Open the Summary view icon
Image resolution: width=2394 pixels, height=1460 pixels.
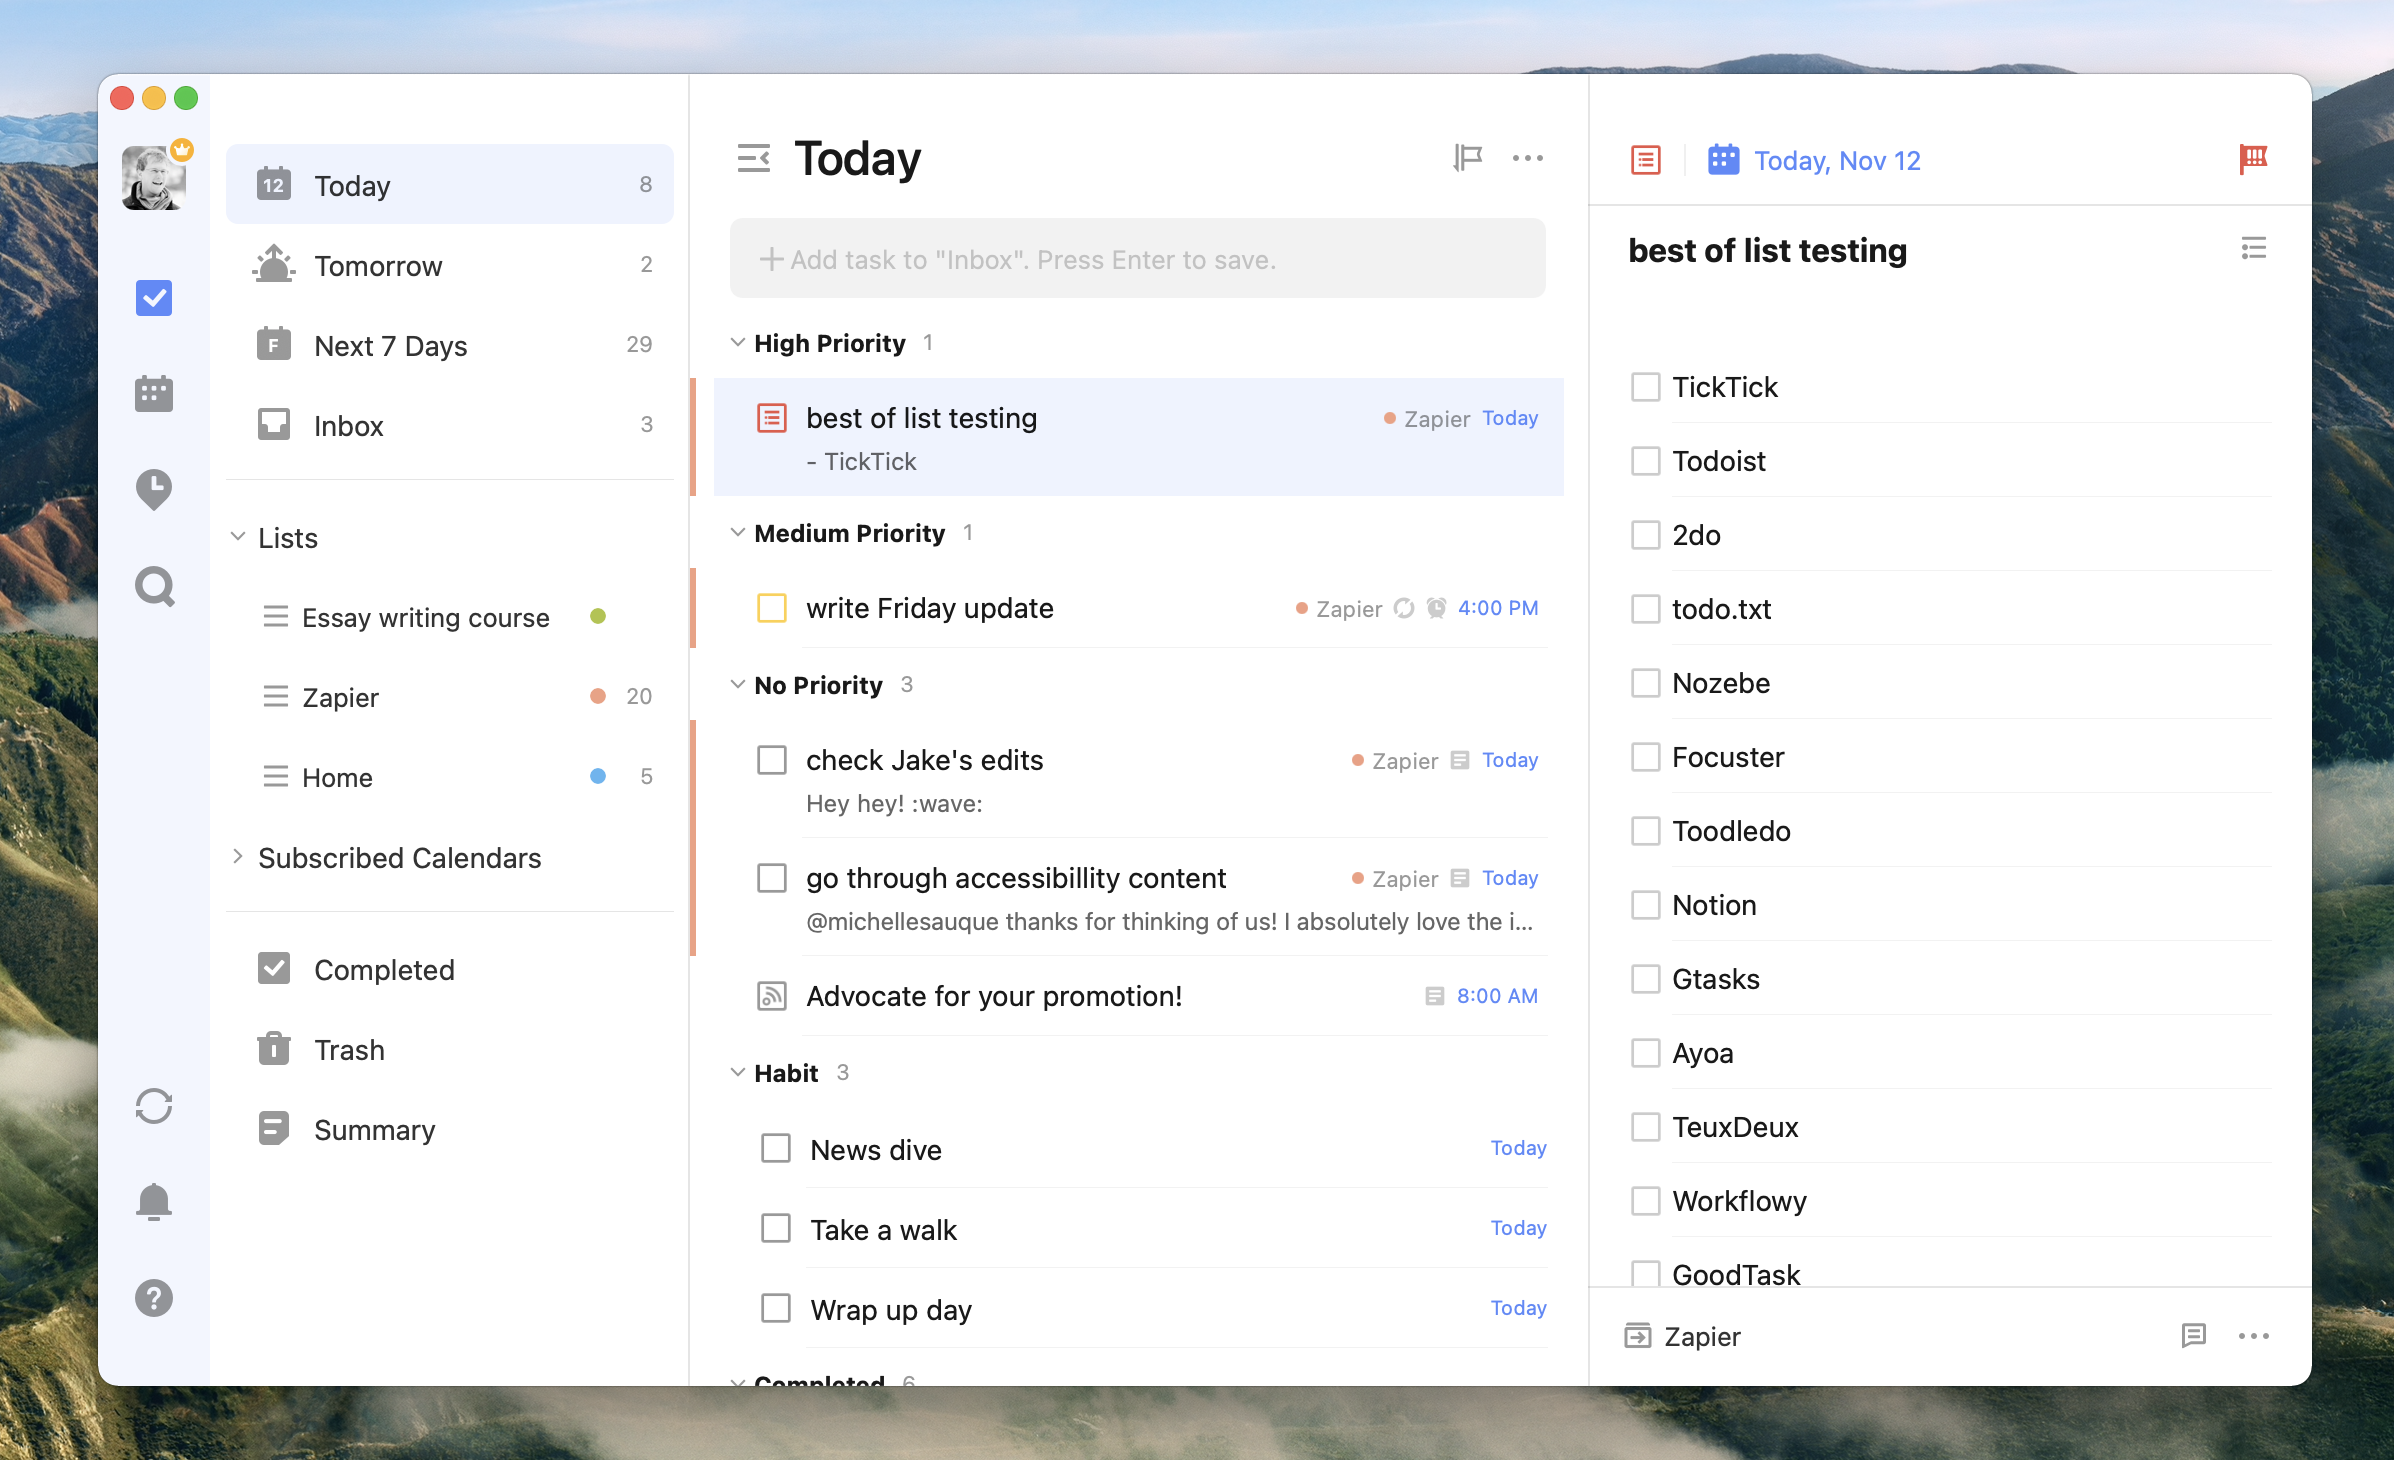(272, 1128)
